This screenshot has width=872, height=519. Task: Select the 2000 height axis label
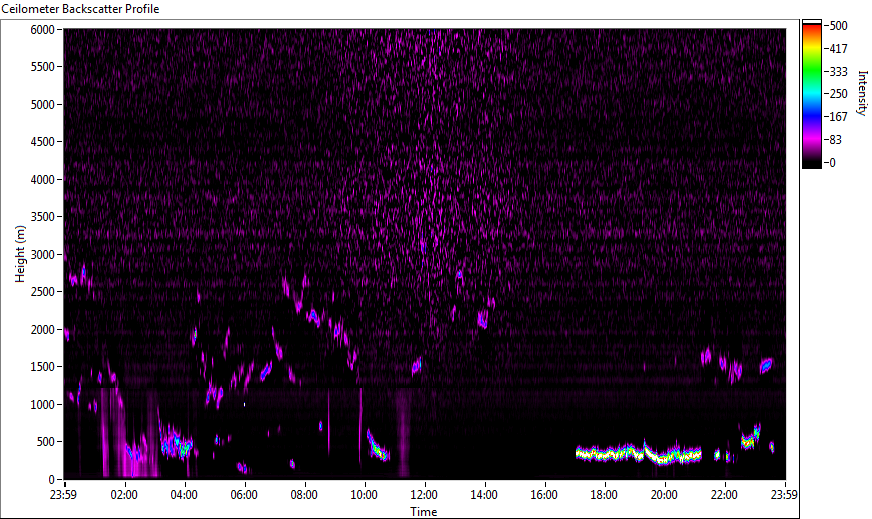click(x=42, y=330)
